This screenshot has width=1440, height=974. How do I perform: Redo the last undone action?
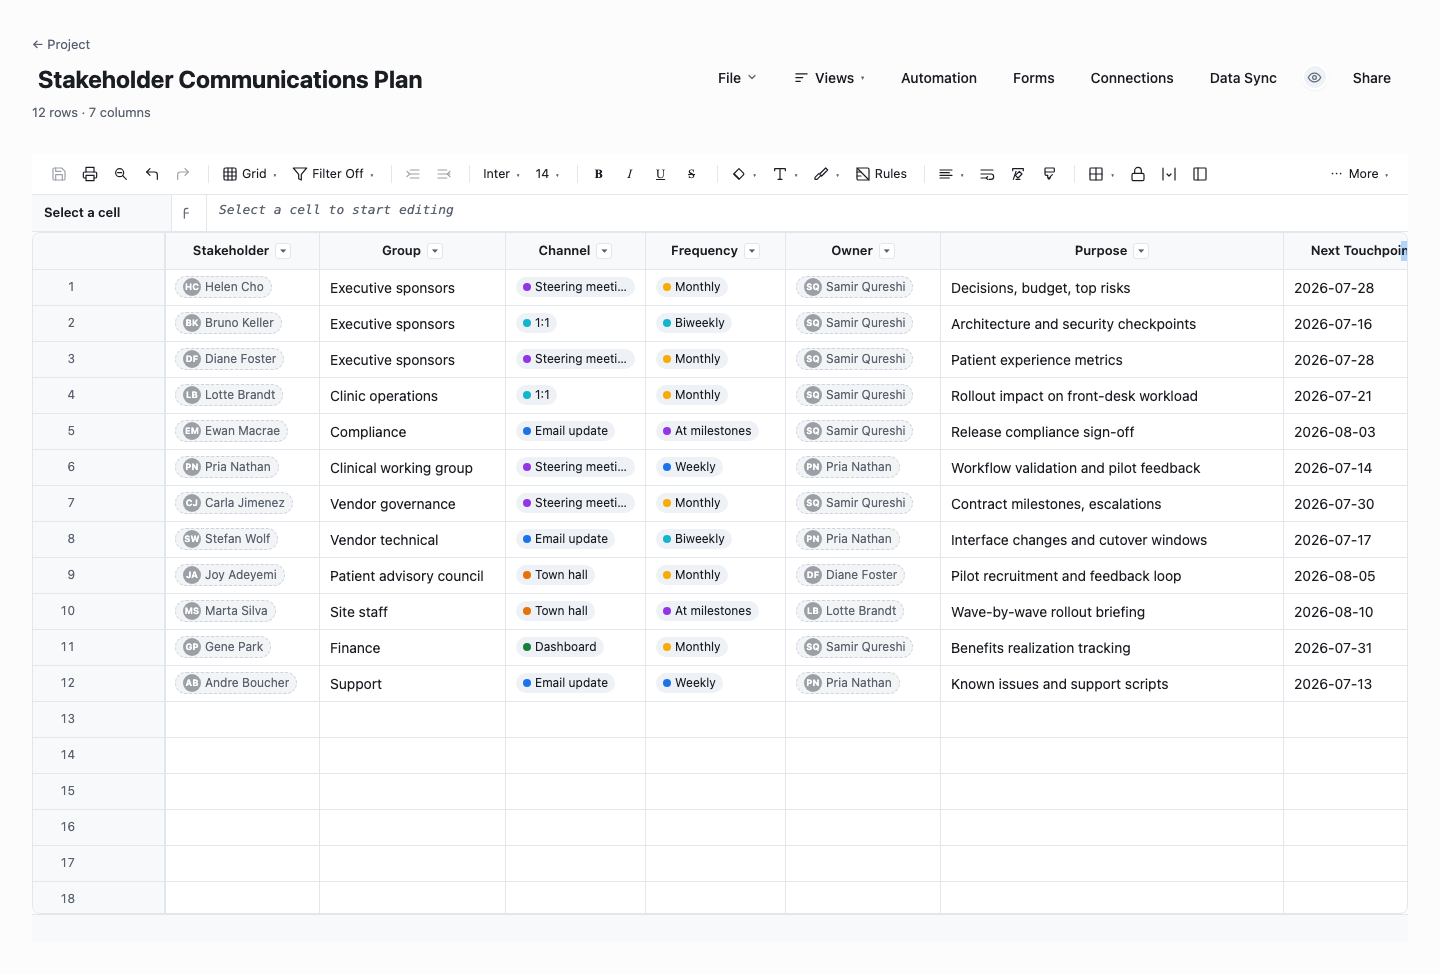coord(183,174)
